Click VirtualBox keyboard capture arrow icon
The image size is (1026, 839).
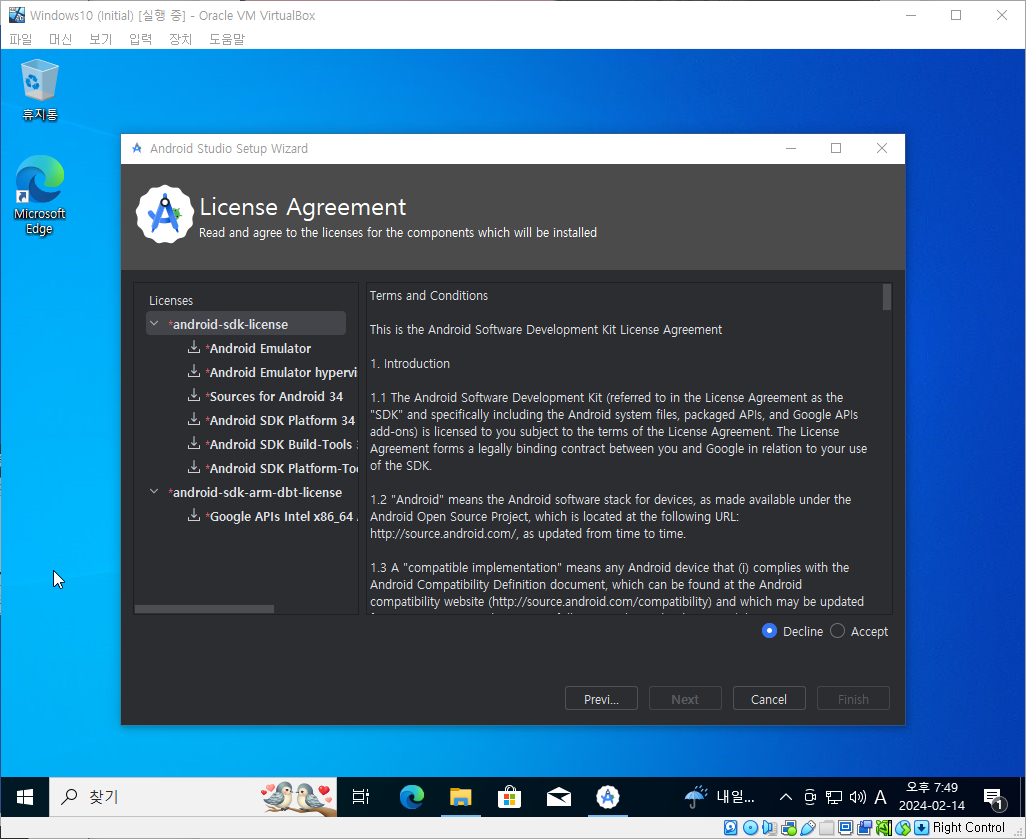(x=921, y=828)
